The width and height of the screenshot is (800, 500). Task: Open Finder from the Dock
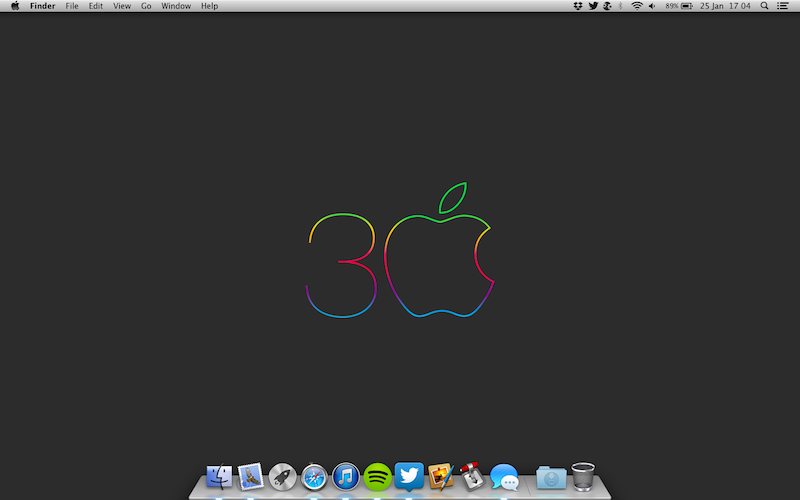pos(219,477)
